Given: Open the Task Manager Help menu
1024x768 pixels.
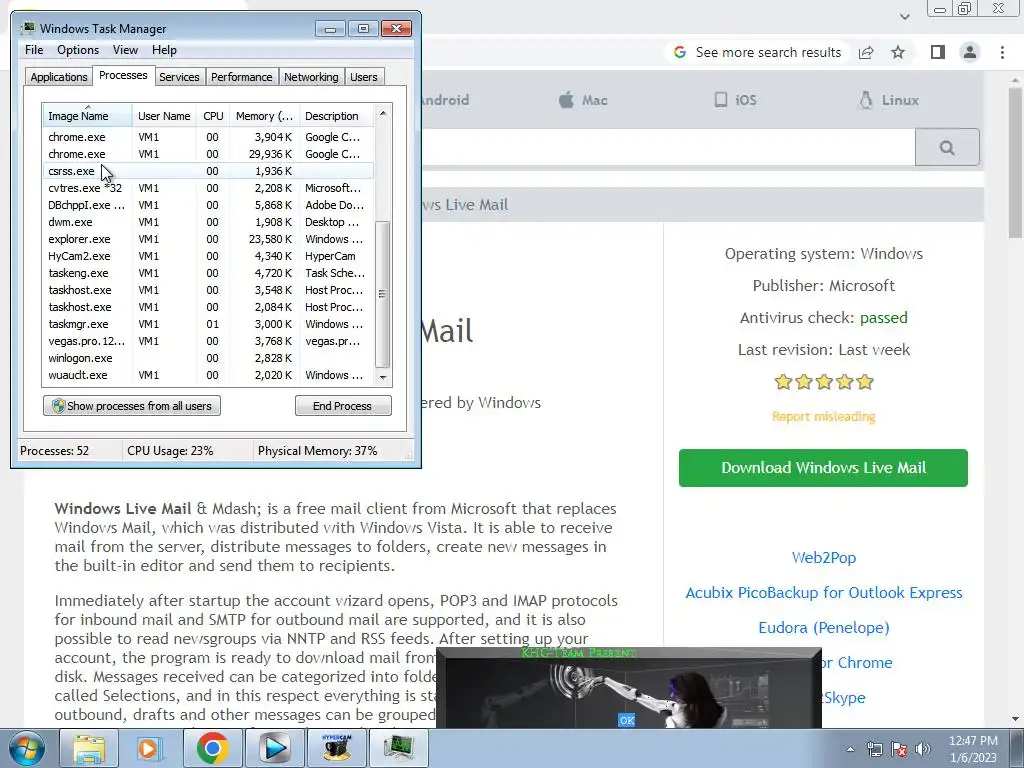Looking at the screenshot, I should click(x=164, y=50).
